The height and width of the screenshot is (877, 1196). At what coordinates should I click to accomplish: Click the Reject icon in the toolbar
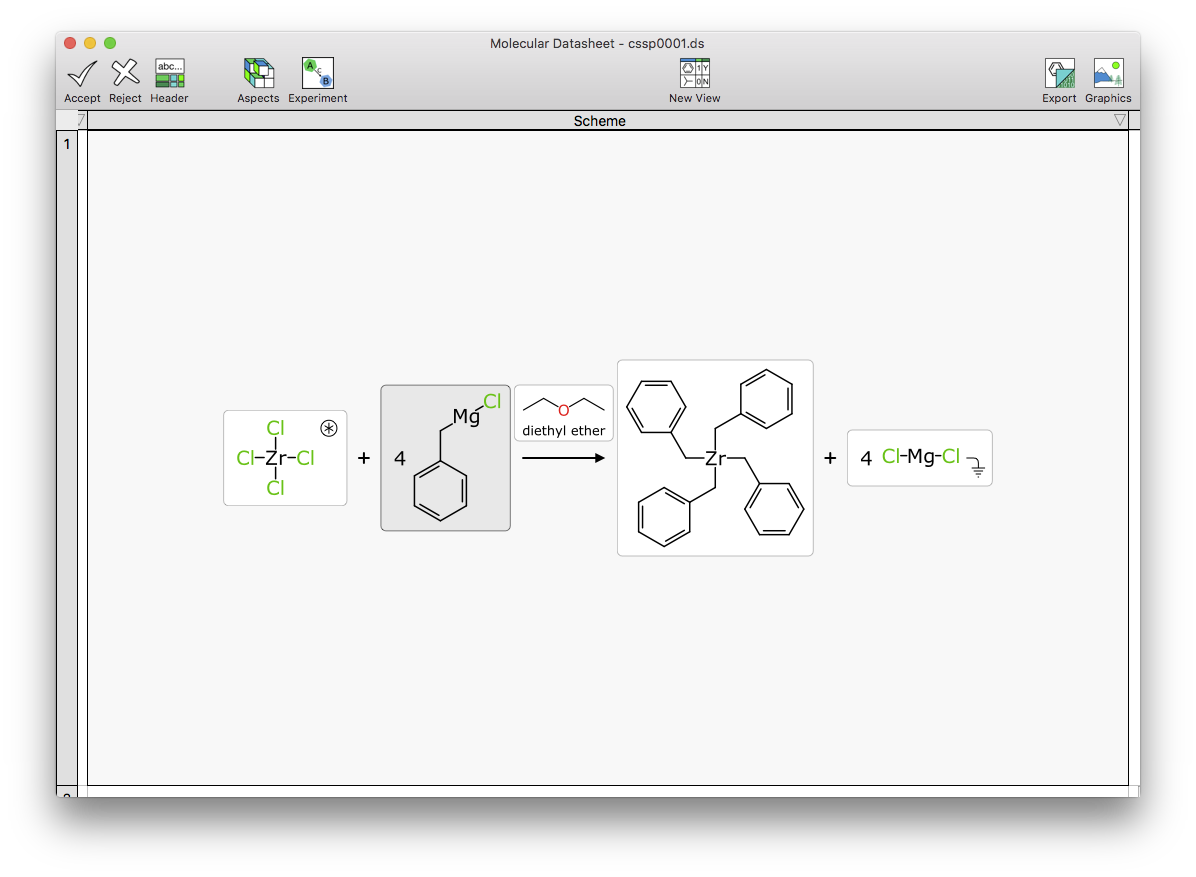(124, 75)
